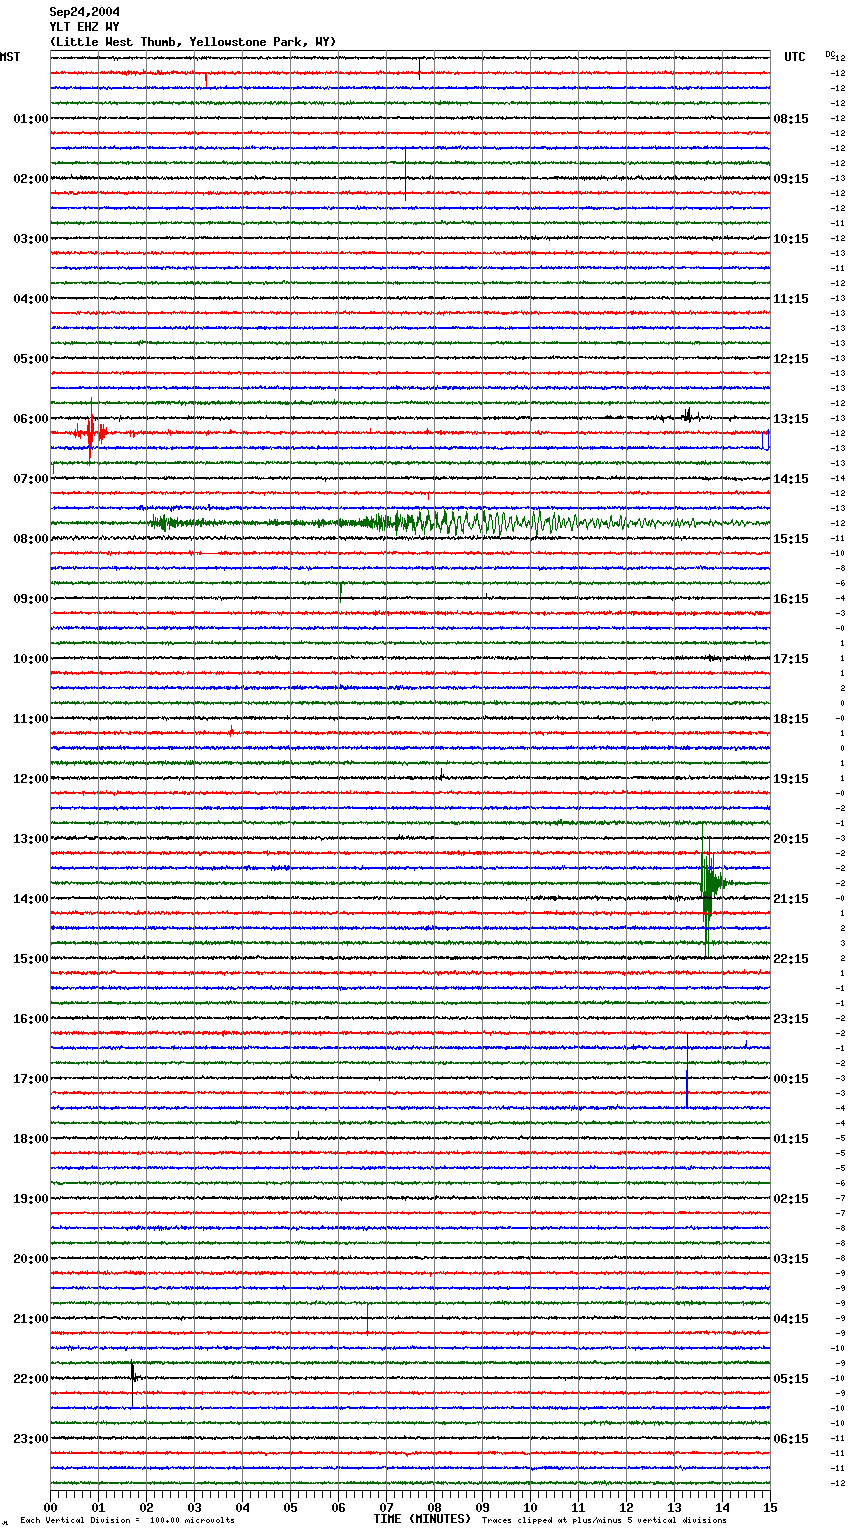The height and width of the screenshot is (1534, 850).
Task: Click the 10:00 MST time label
Action: coord(30,659)
